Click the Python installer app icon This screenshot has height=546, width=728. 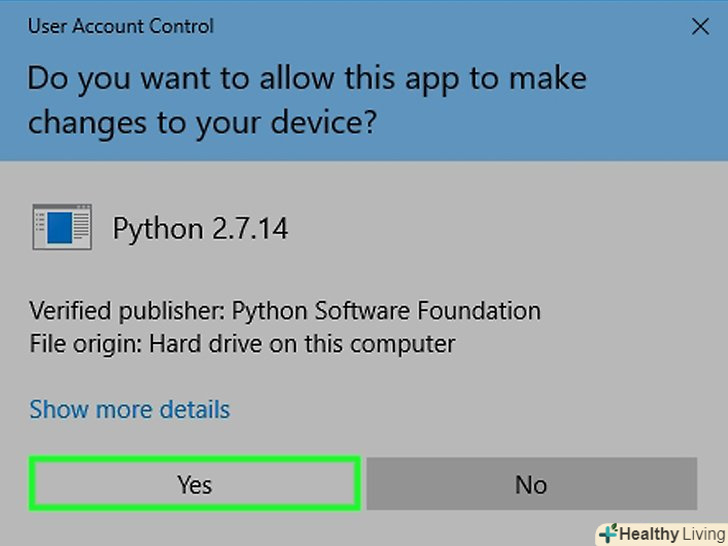(61, 227)
